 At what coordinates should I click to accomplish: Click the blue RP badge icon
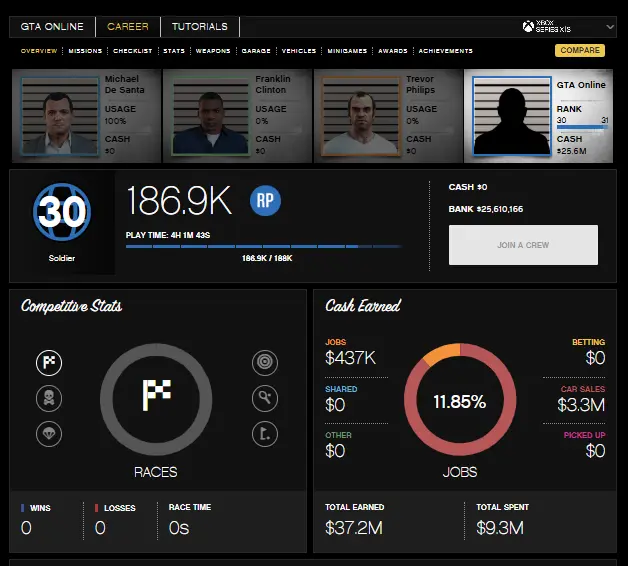tap(265, 200)
